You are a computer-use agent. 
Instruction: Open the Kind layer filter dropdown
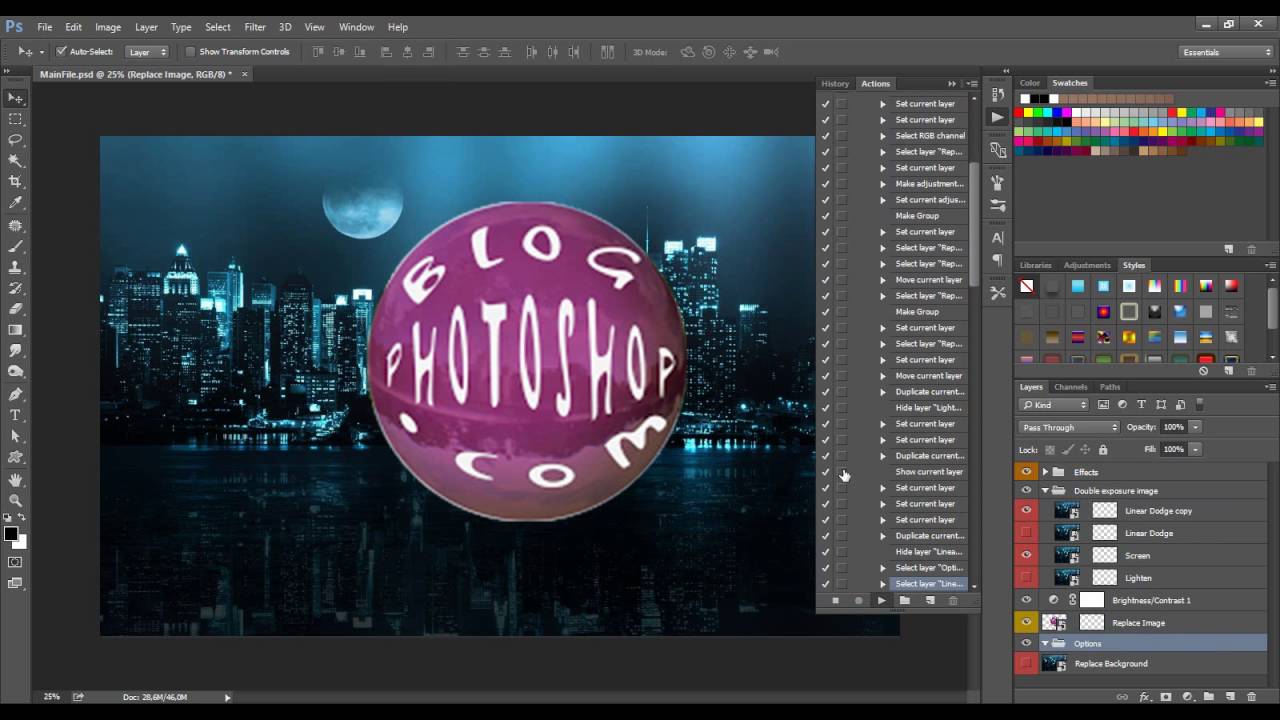(x=1054, y=405)
